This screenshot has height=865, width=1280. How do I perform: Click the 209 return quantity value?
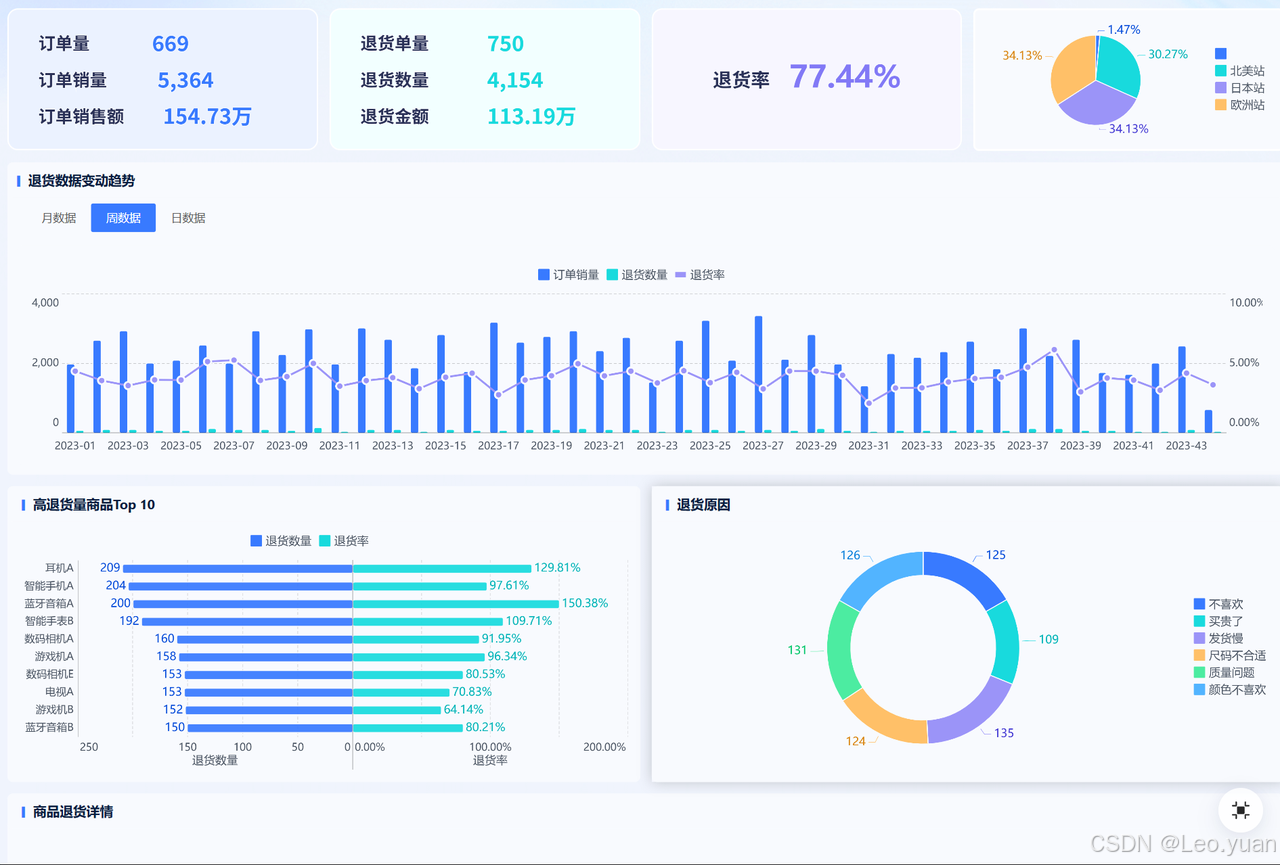[110, 568]
